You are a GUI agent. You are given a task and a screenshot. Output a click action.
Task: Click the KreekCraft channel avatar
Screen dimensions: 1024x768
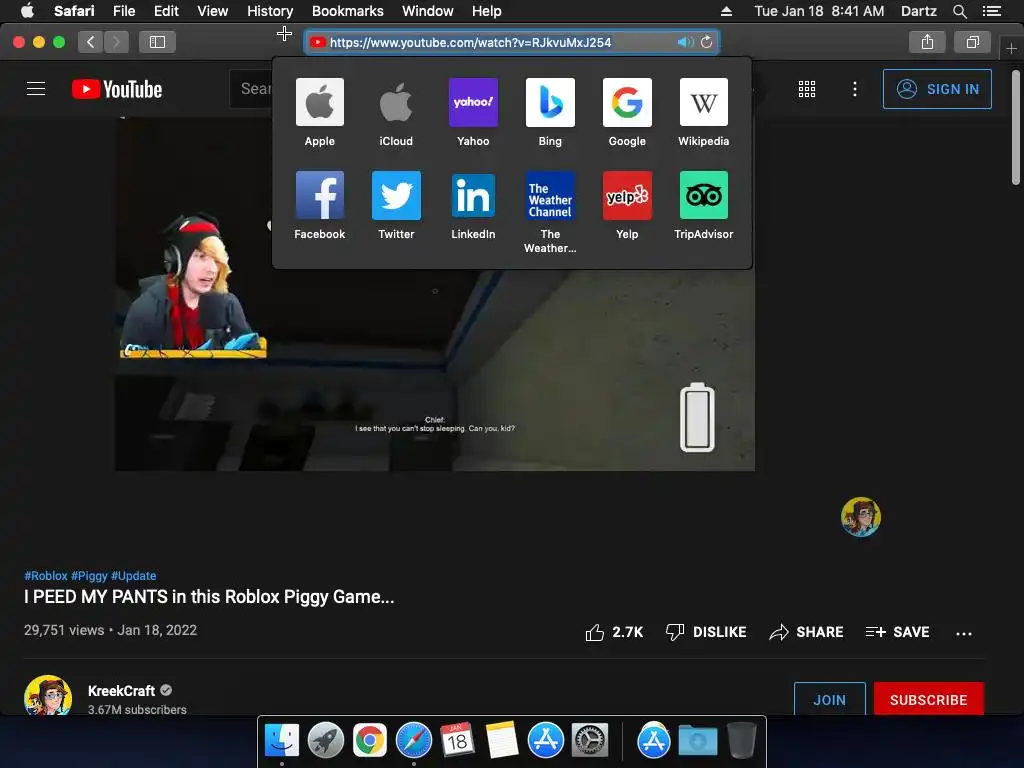click(x=48, y=696)
